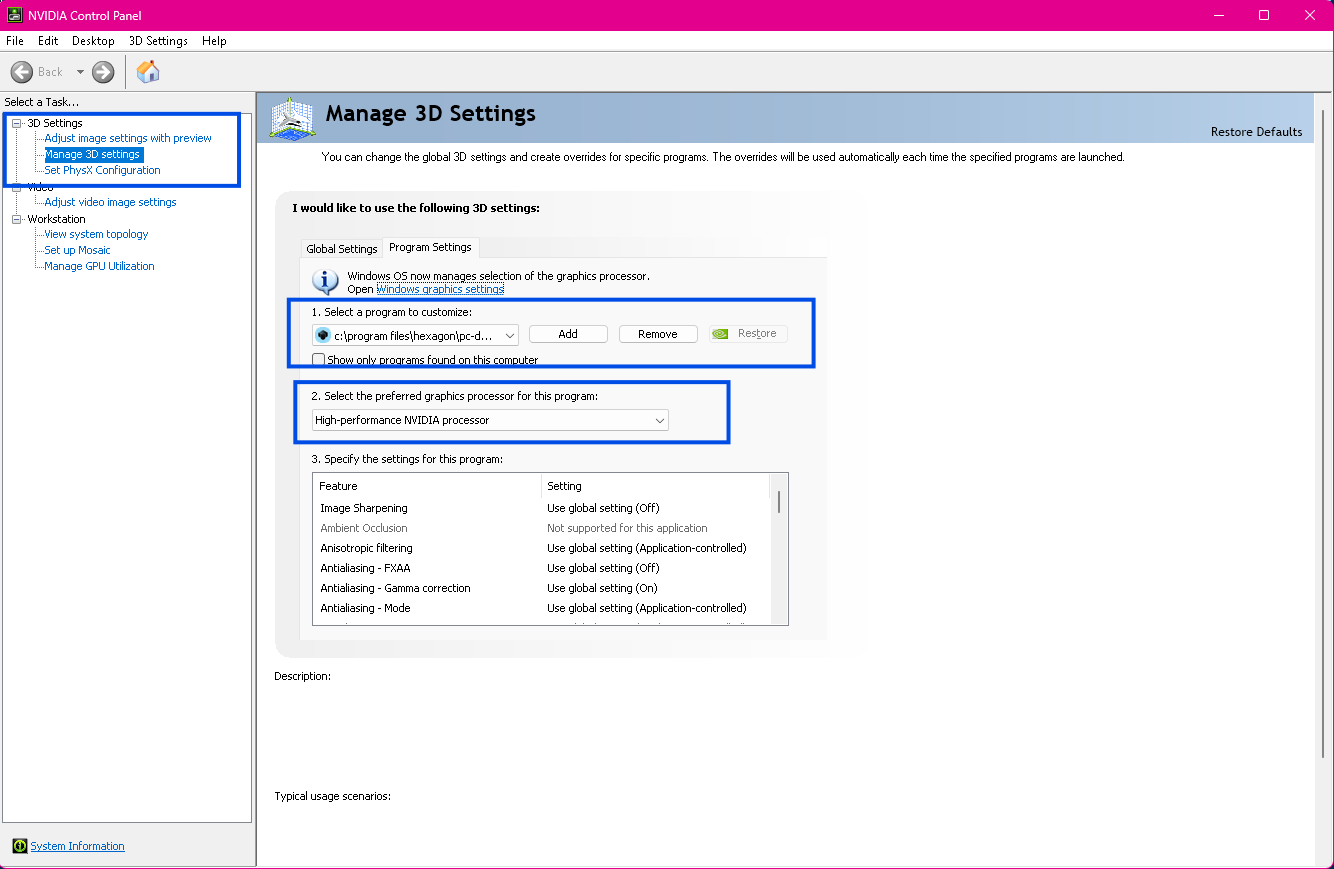Select the Program Settings tab
Screen dimensions: 1334x869
[430, 247]
